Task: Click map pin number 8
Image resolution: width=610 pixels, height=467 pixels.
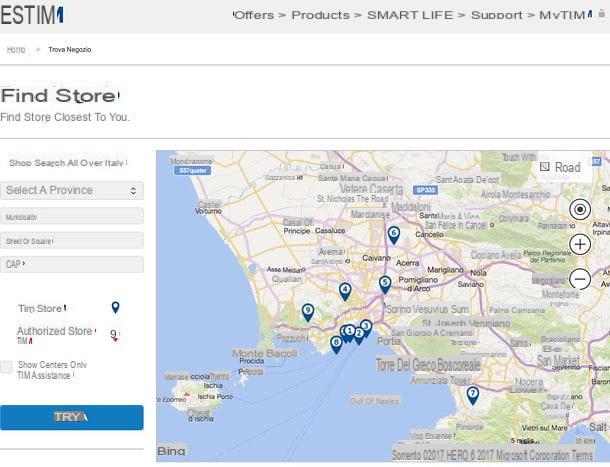Action: [336, 344]
